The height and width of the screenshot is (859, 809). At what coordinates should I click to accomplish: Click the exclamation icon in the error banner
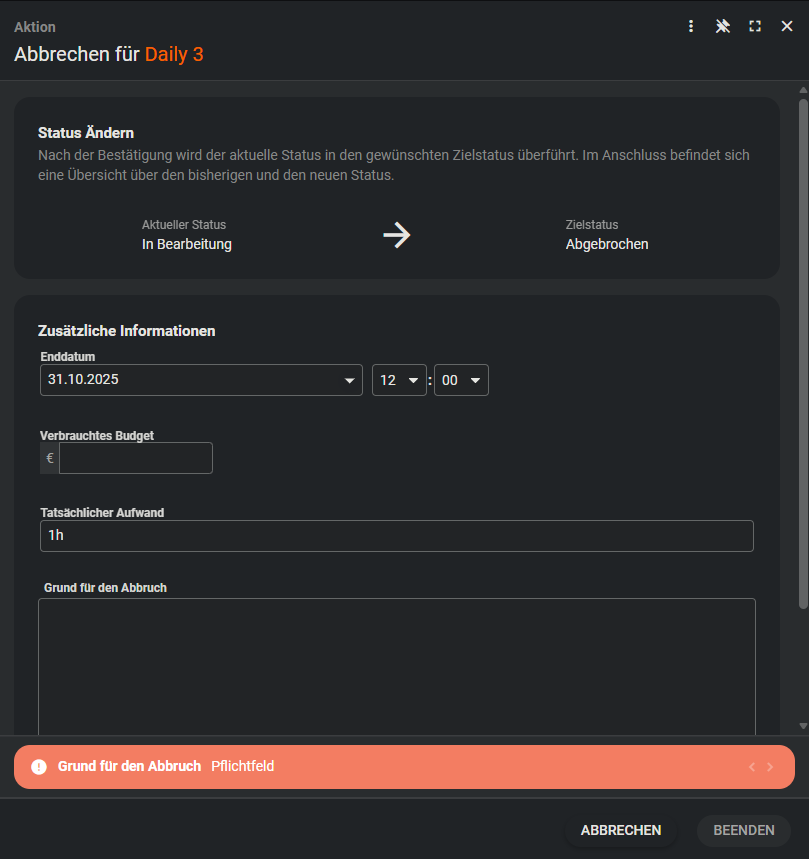[39, 767]
